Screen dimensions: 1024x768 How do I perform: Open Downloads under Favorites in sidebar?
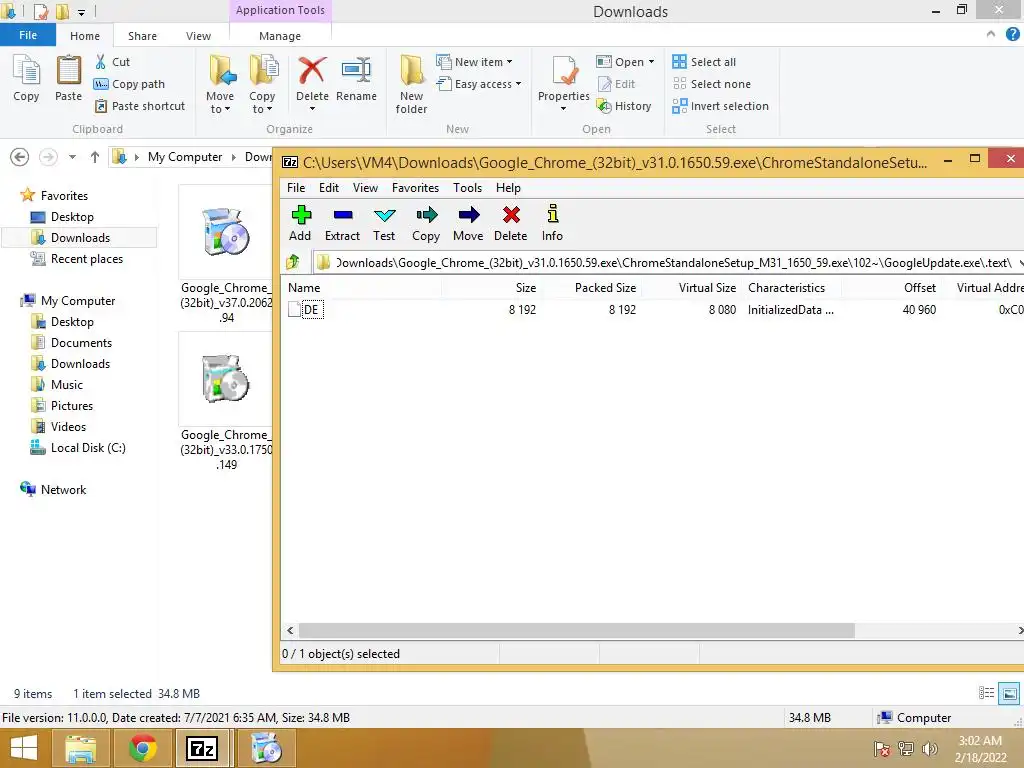tap(80, 238)
